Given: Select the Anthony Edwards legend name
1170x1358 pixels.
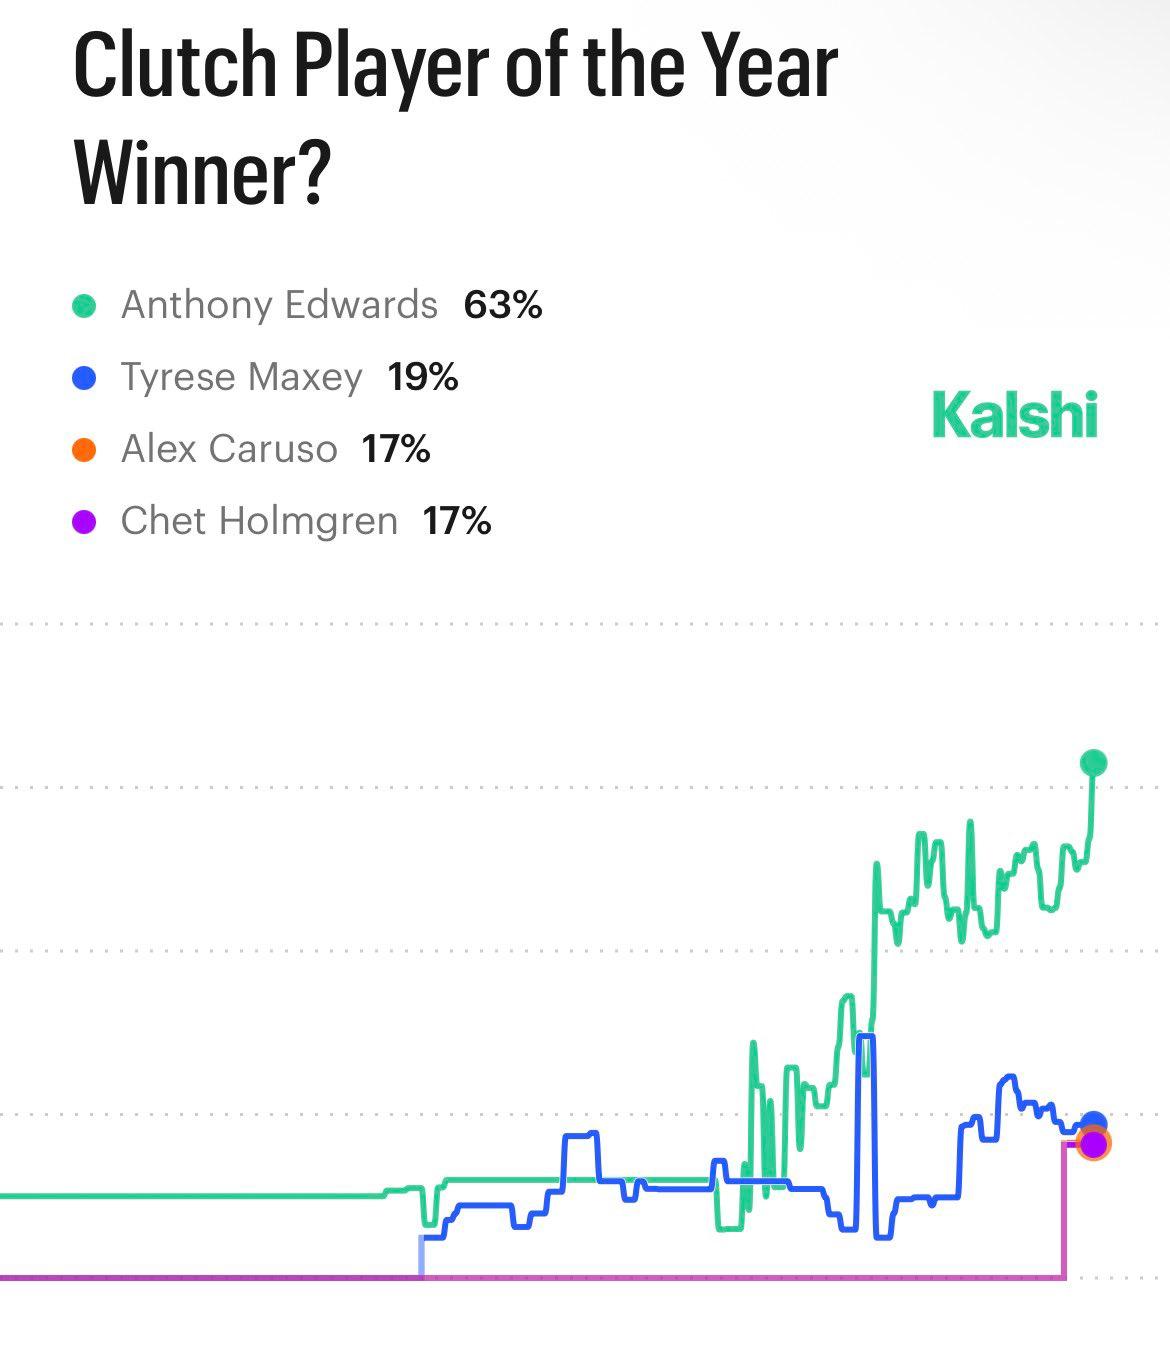Looking at the screenshot, I should pos(279,305).
